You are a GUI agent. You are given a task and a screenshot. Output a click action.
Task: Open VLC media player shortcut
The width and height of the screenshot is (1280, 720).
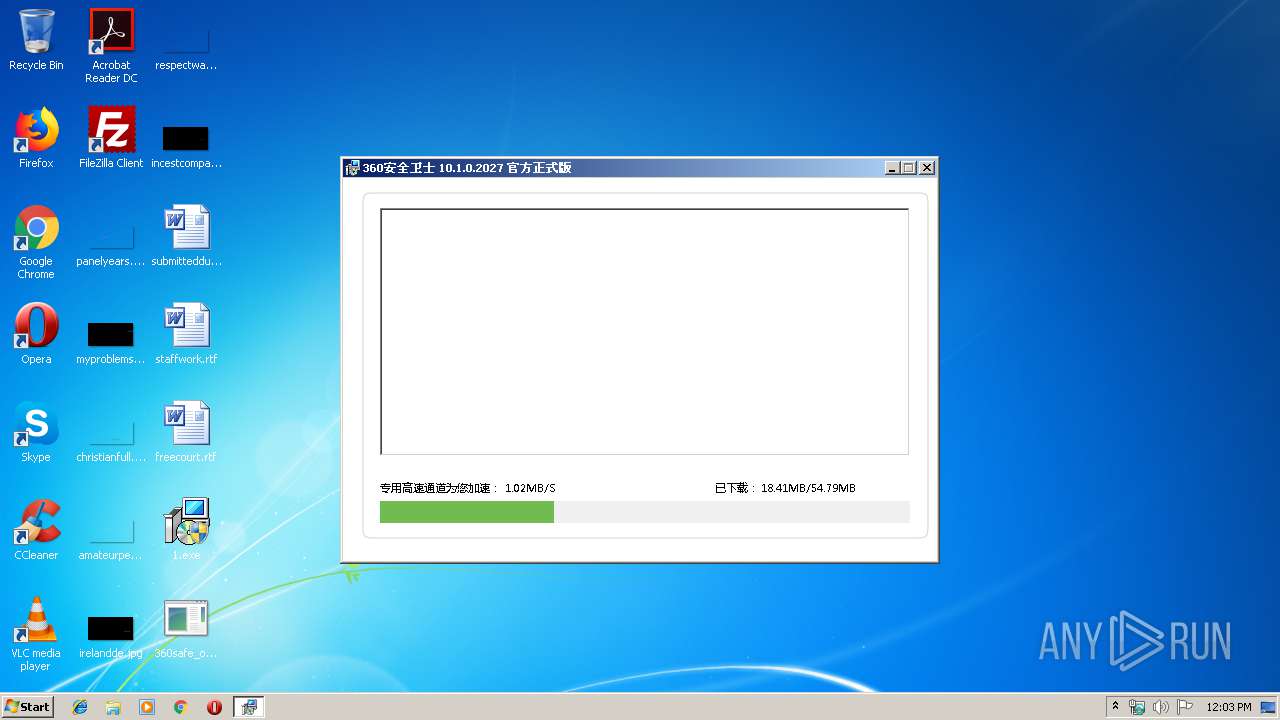click(x=36, y=635)
